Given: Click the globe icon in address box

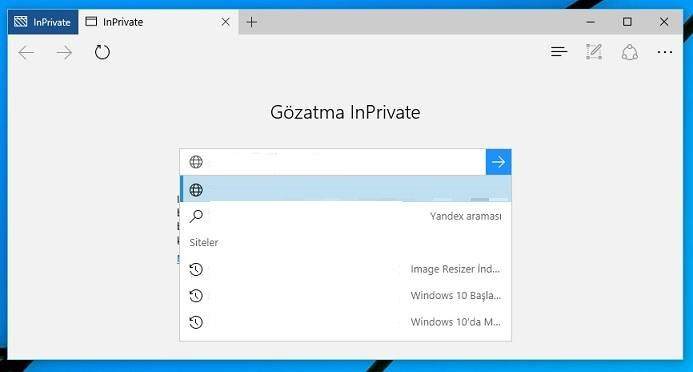Looking at the screenshot, I should (x=196, y=162).
